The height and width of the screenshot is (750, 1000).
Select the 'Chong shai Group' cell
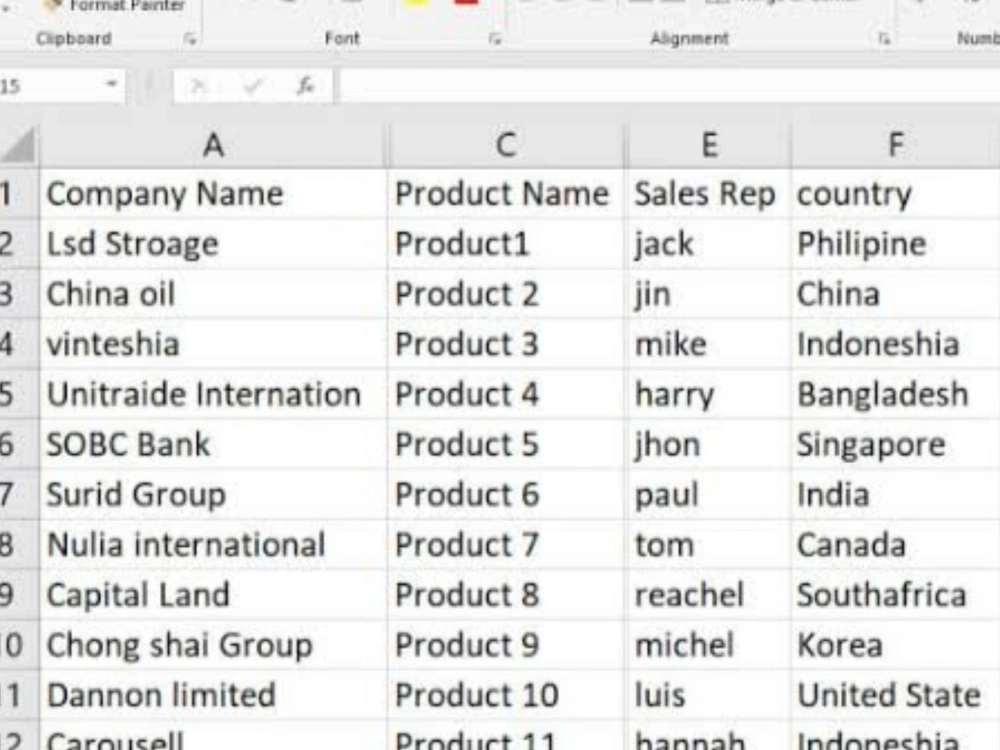pos(214,645)
